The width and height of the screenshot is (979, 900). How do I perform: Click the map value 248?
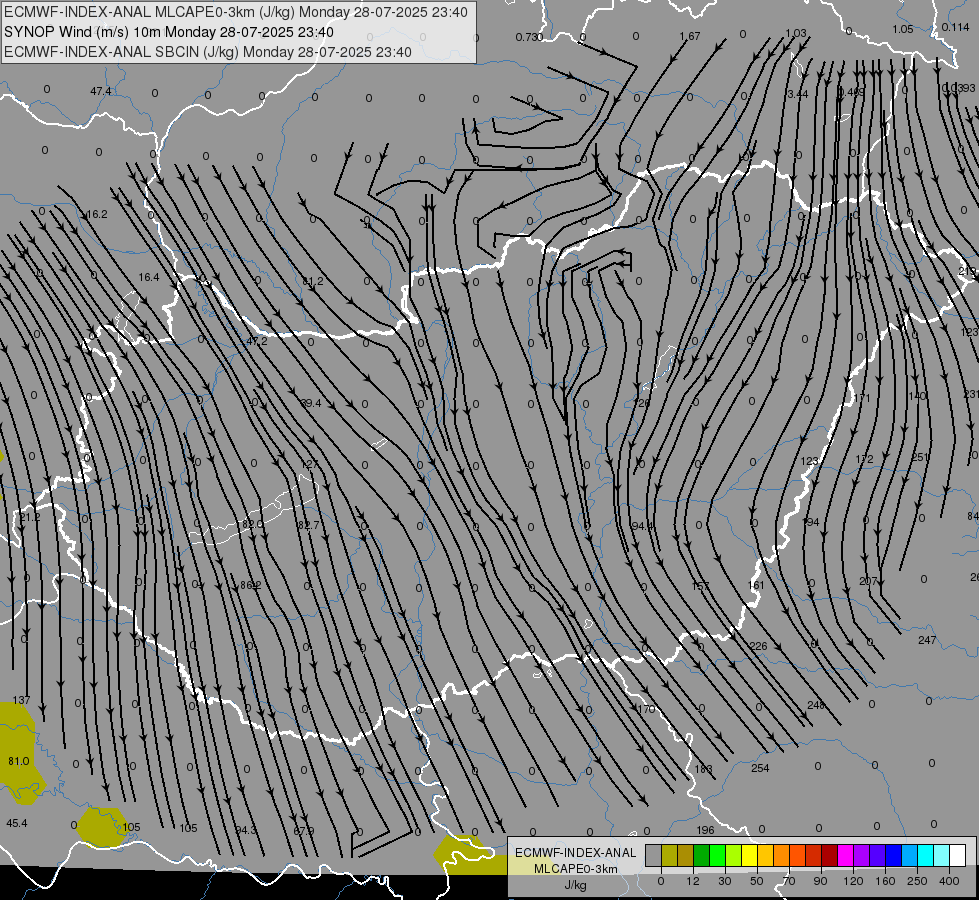(816, 705)
